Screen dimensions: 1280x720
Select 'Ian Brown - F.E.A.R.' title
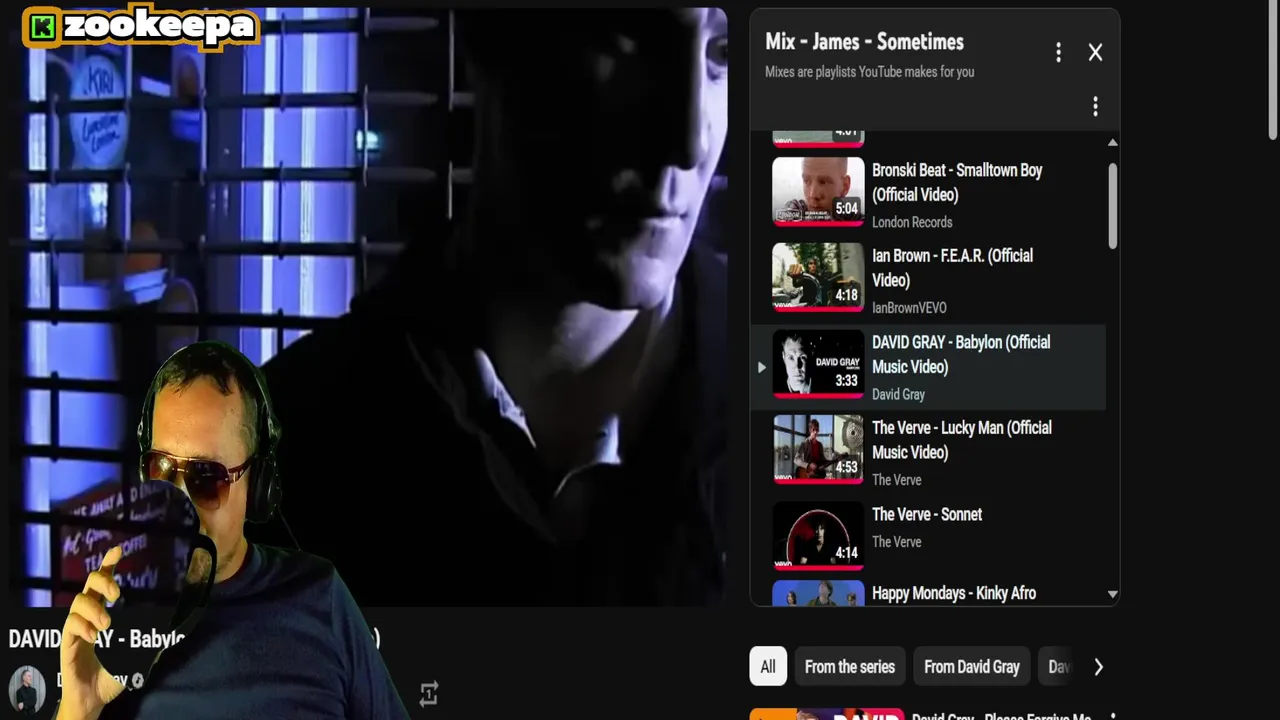pos(952,268)
